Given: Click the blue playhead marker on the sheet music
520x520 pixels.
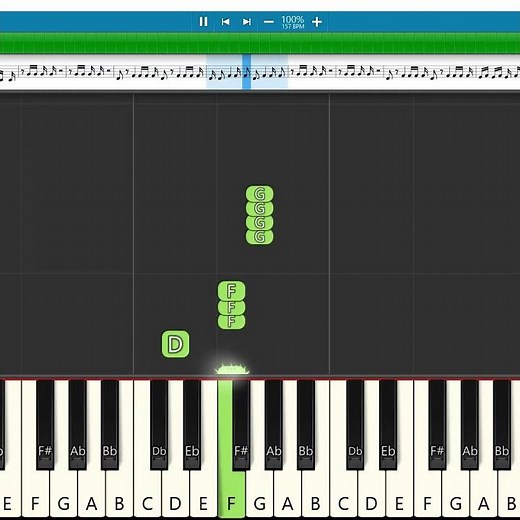Looking at the screenshot, I should (246, 72).
